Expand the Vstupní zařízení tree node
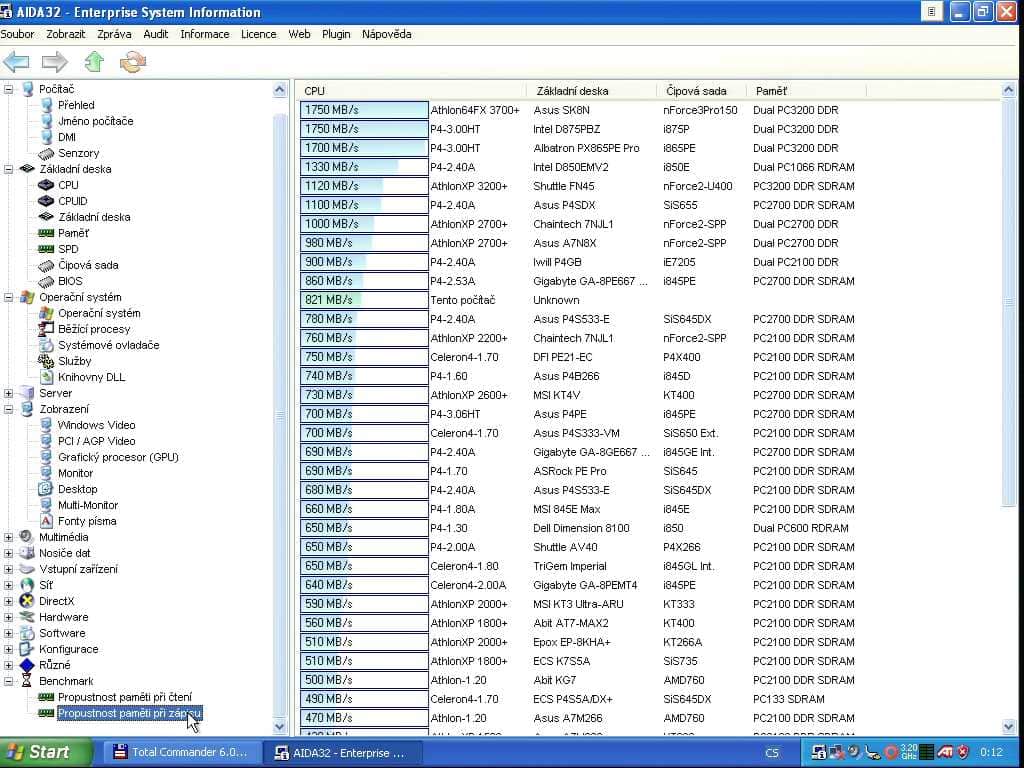Viewport: 1024px width, 768px height. pos(8,569)
